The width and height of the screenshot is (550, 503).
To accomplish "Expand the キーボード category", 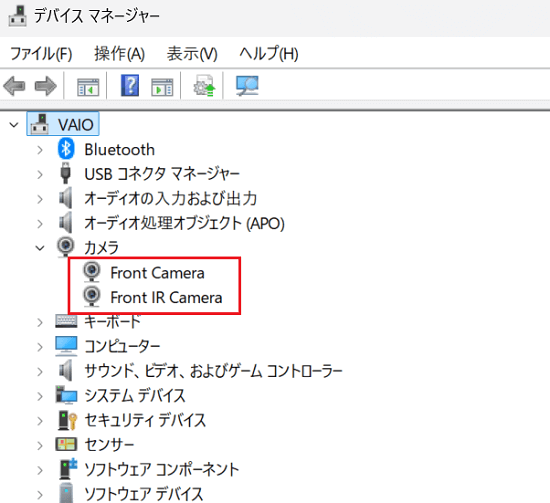I will click(x=40, y=322).
